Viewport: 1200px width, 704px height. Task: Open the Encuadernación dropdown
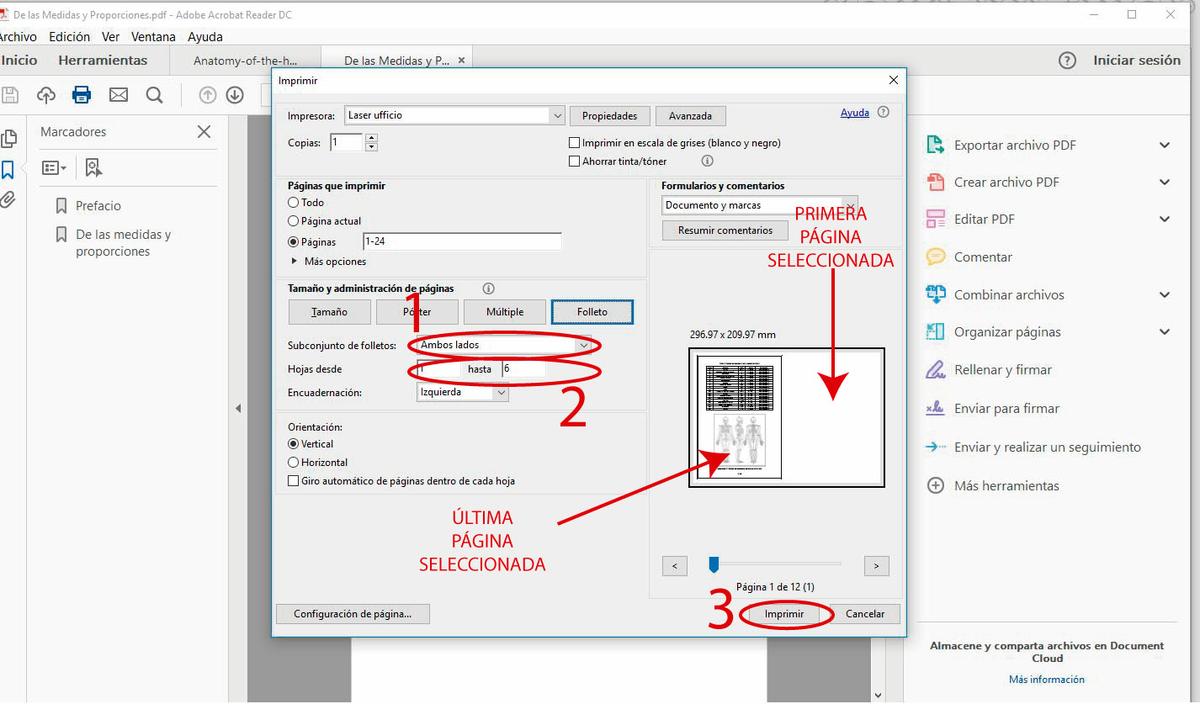tap(501, 393)
